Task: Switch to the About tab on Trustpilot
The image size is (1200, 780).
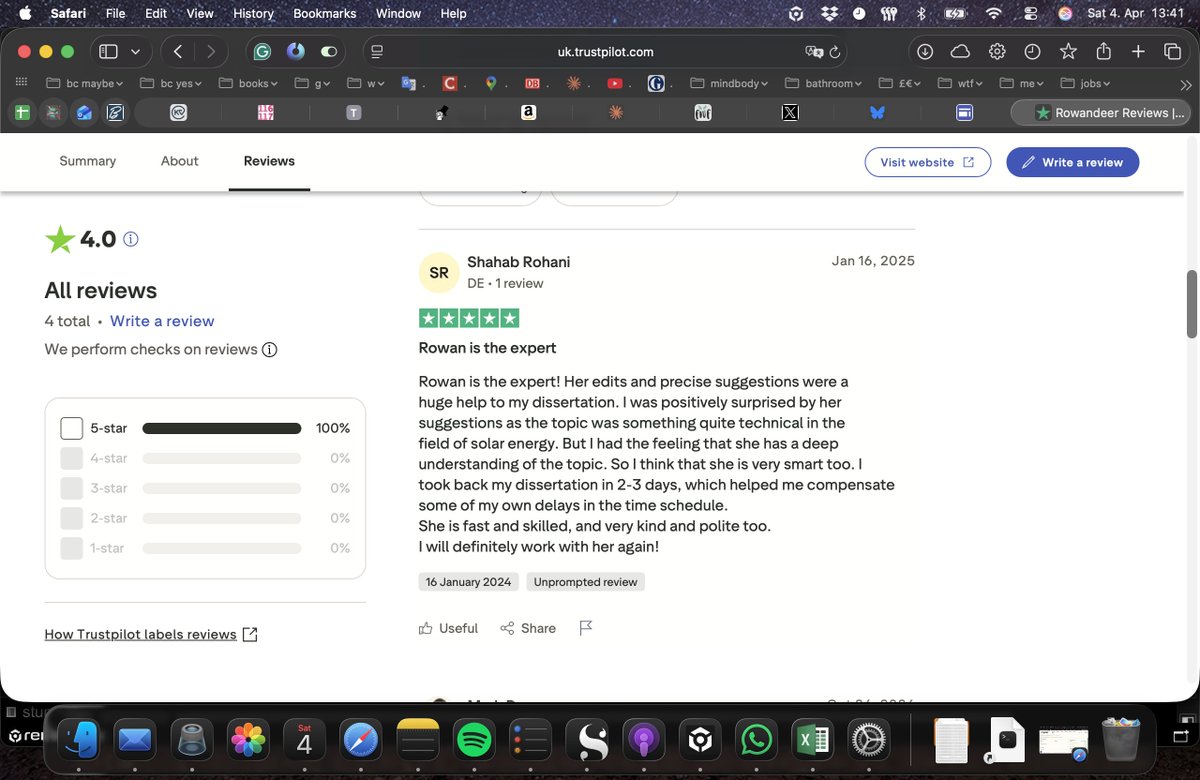Action: (x=179, y=161)
